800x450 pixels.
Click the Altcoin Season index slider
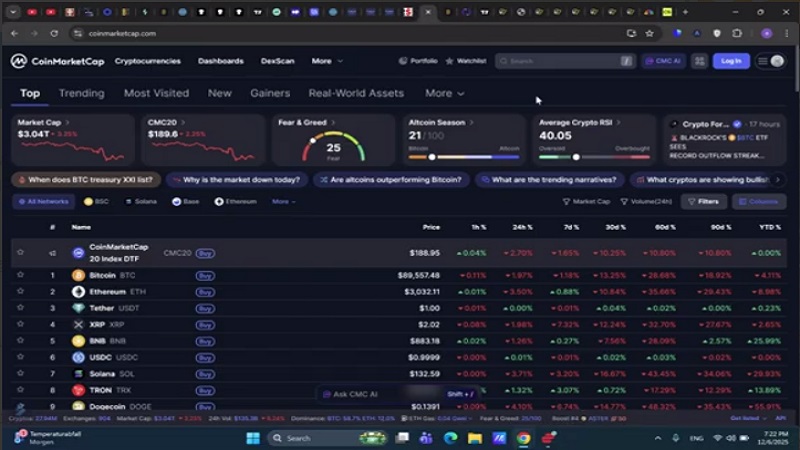433,157
